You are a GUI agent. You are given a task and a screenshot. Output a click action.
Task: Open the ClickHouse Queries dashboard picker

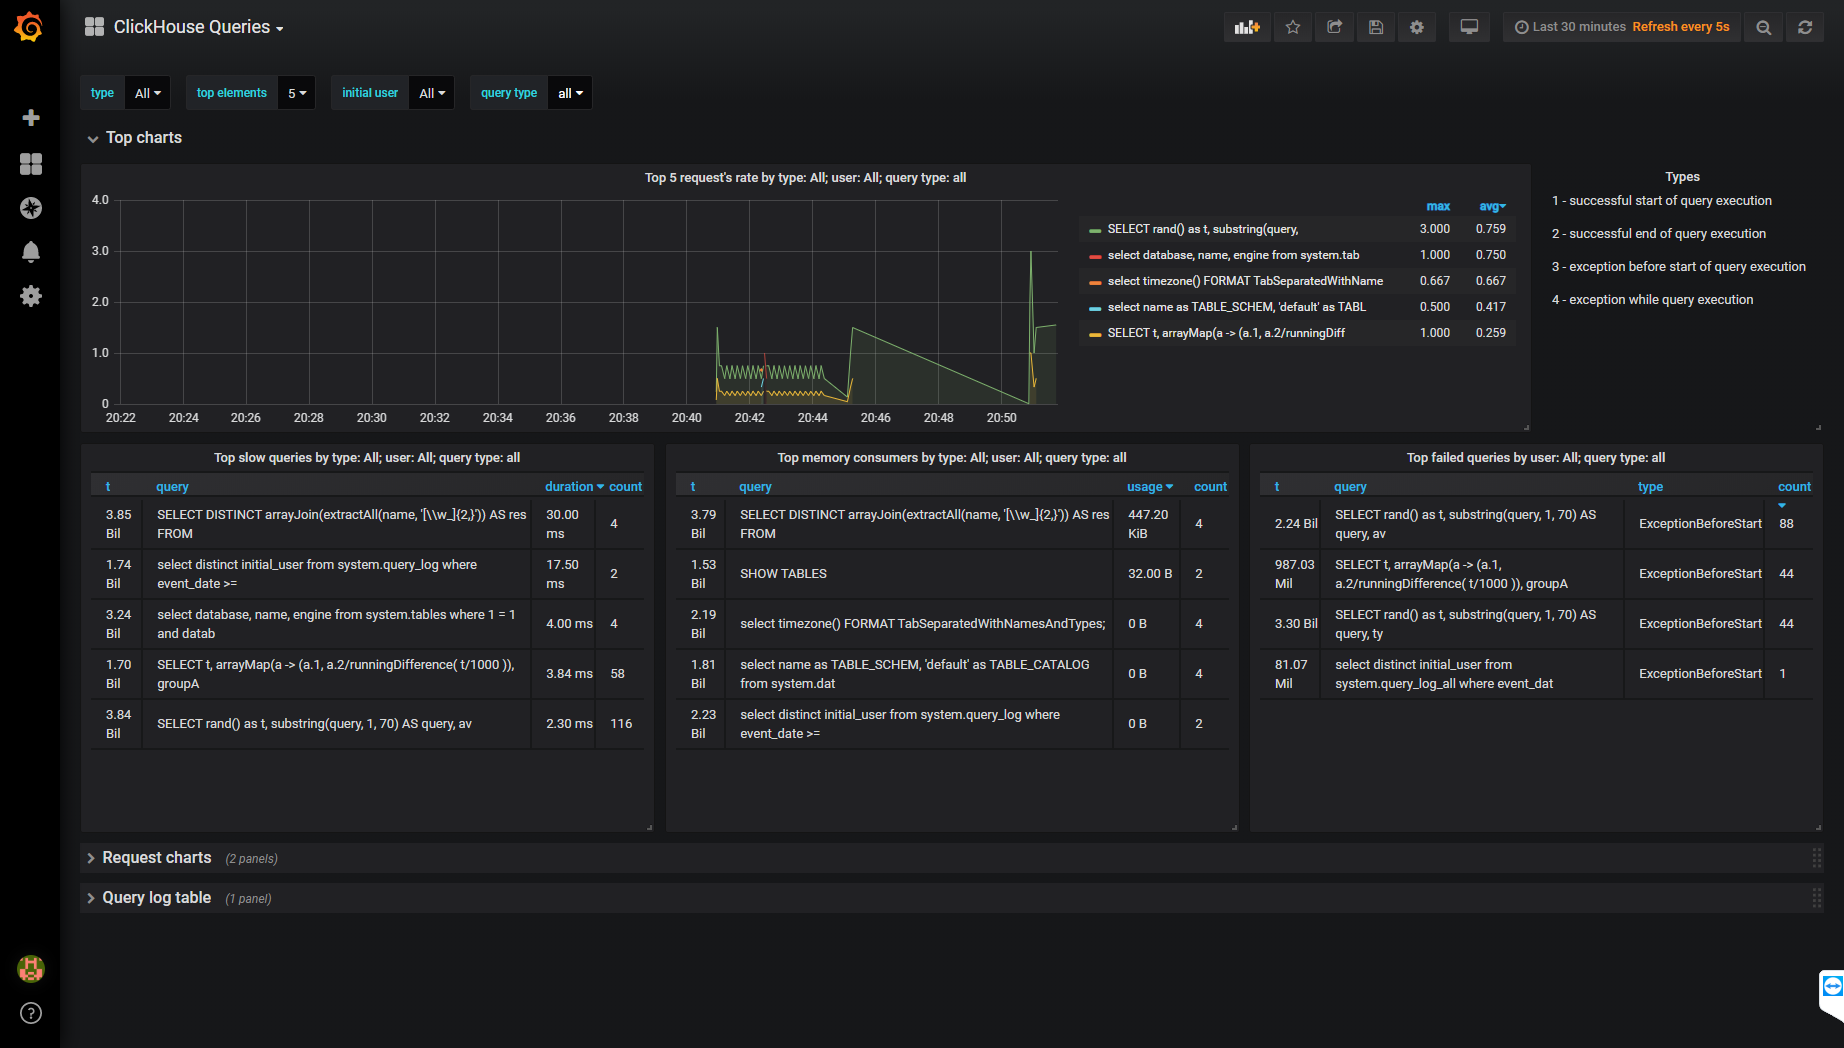198,27
